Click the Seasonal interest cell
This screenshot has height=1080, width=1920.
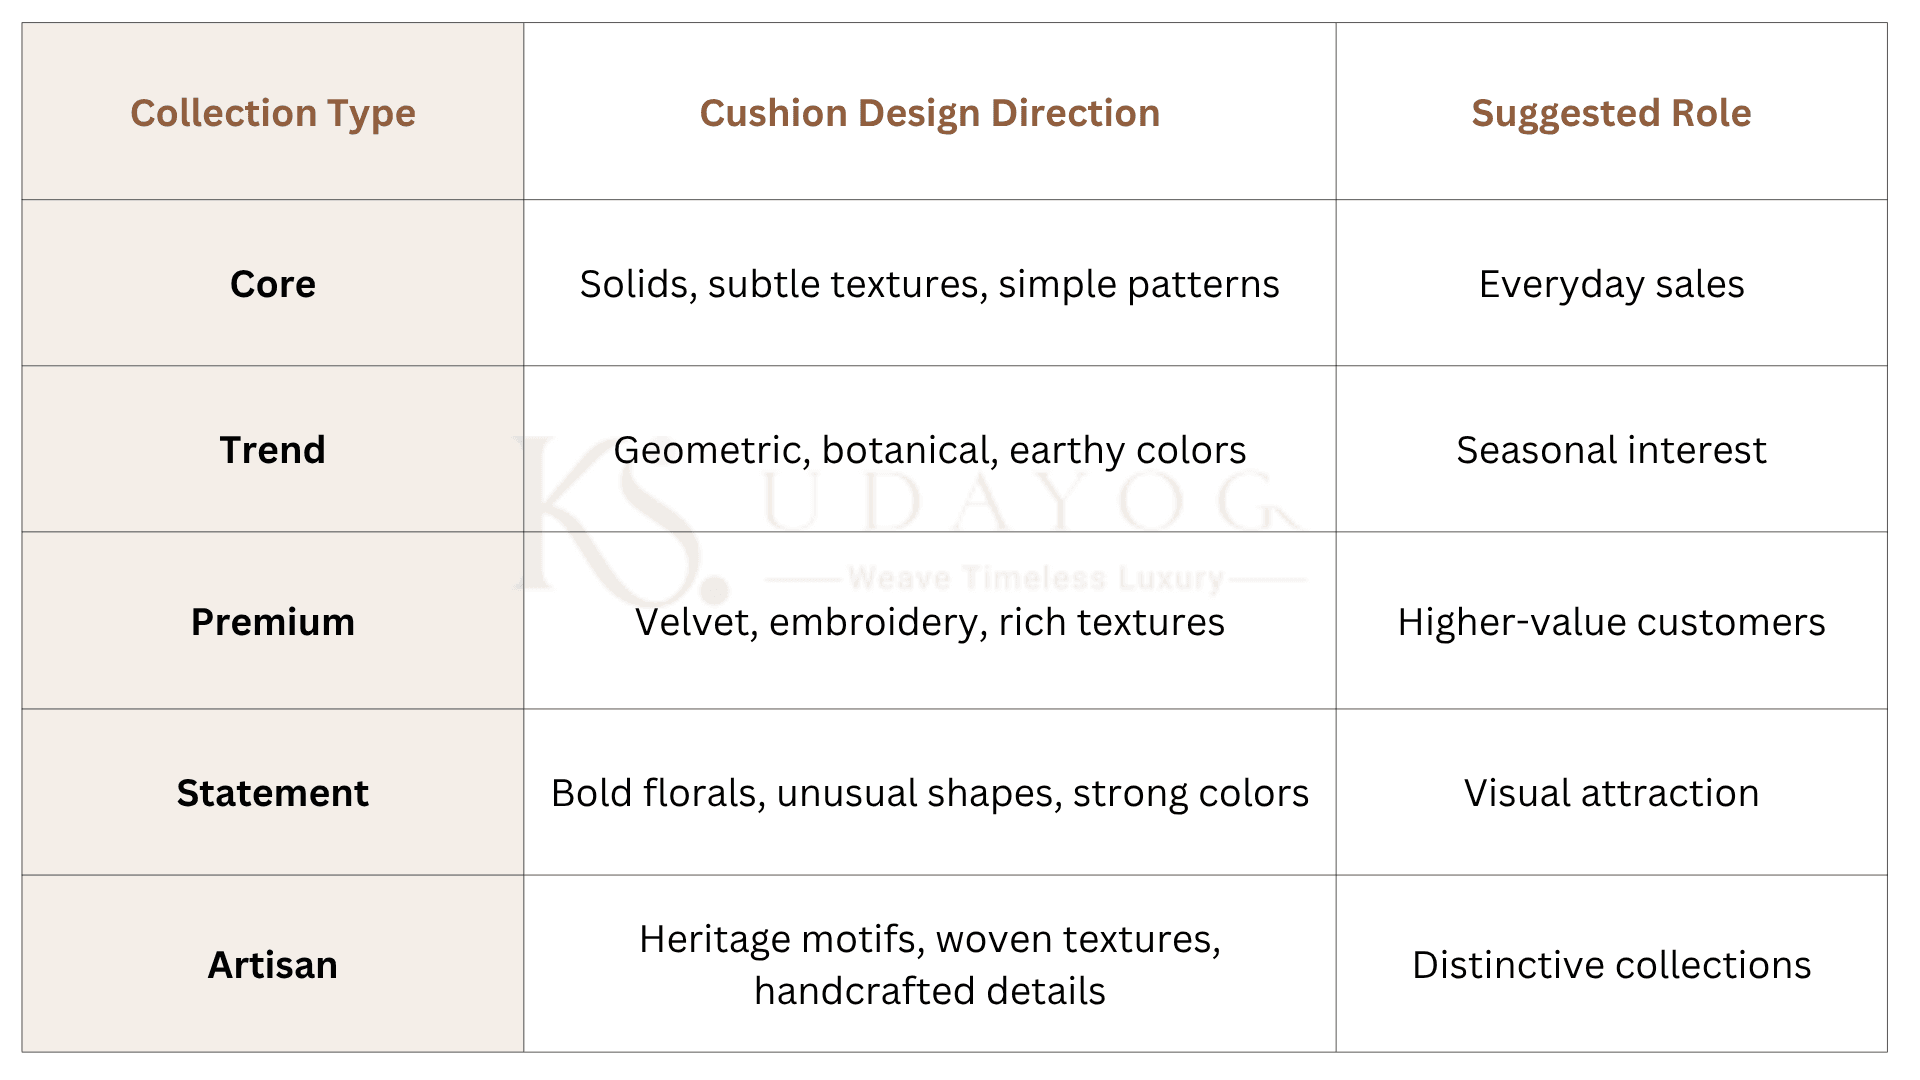(1612, 450)
